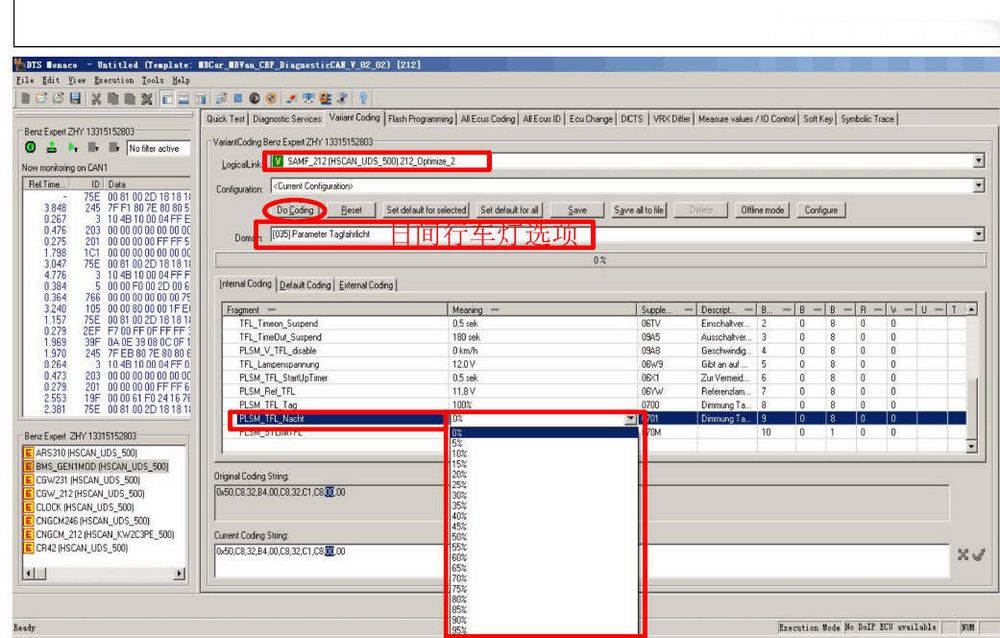The height and width of the screenshot is (638, 1000).
Task: Select the BMS_GEN1MOD ECU entry
Action: pos(102,466)
